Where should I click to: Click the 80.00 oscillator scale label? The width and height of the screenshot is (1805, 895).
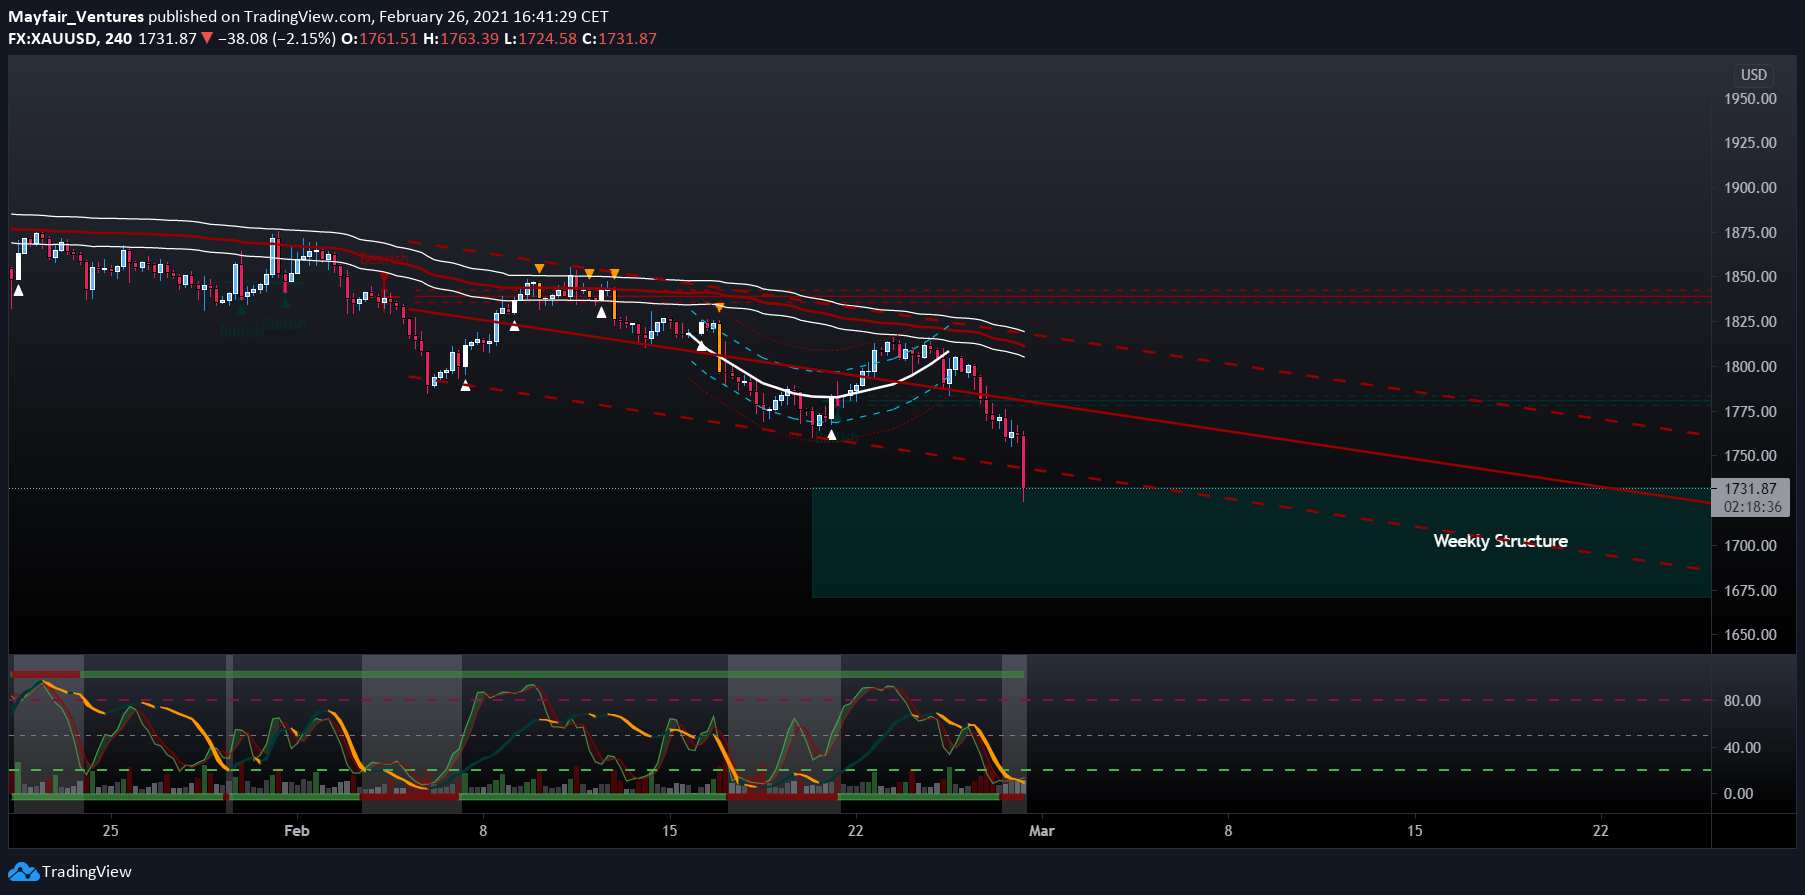(x=1742, y=701)
